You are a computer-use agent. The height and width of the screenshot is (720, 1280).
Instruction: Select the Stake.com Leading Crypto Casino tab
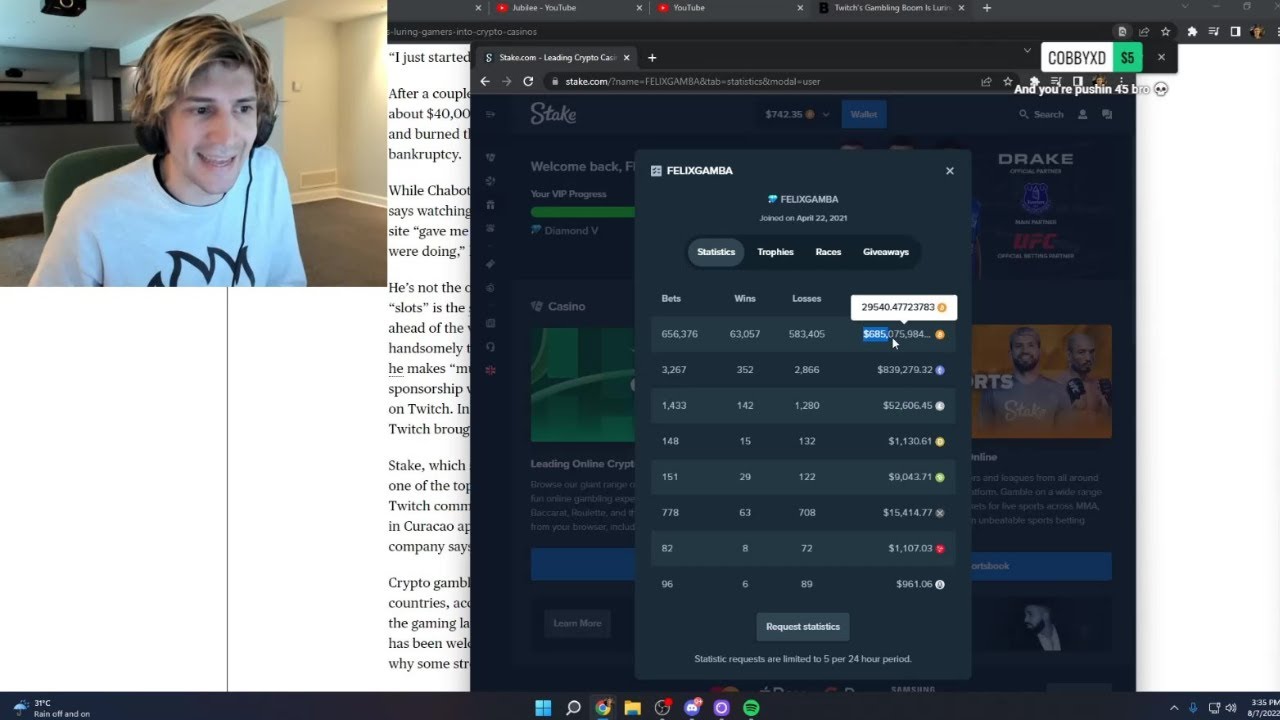click(x=558, y=57)
